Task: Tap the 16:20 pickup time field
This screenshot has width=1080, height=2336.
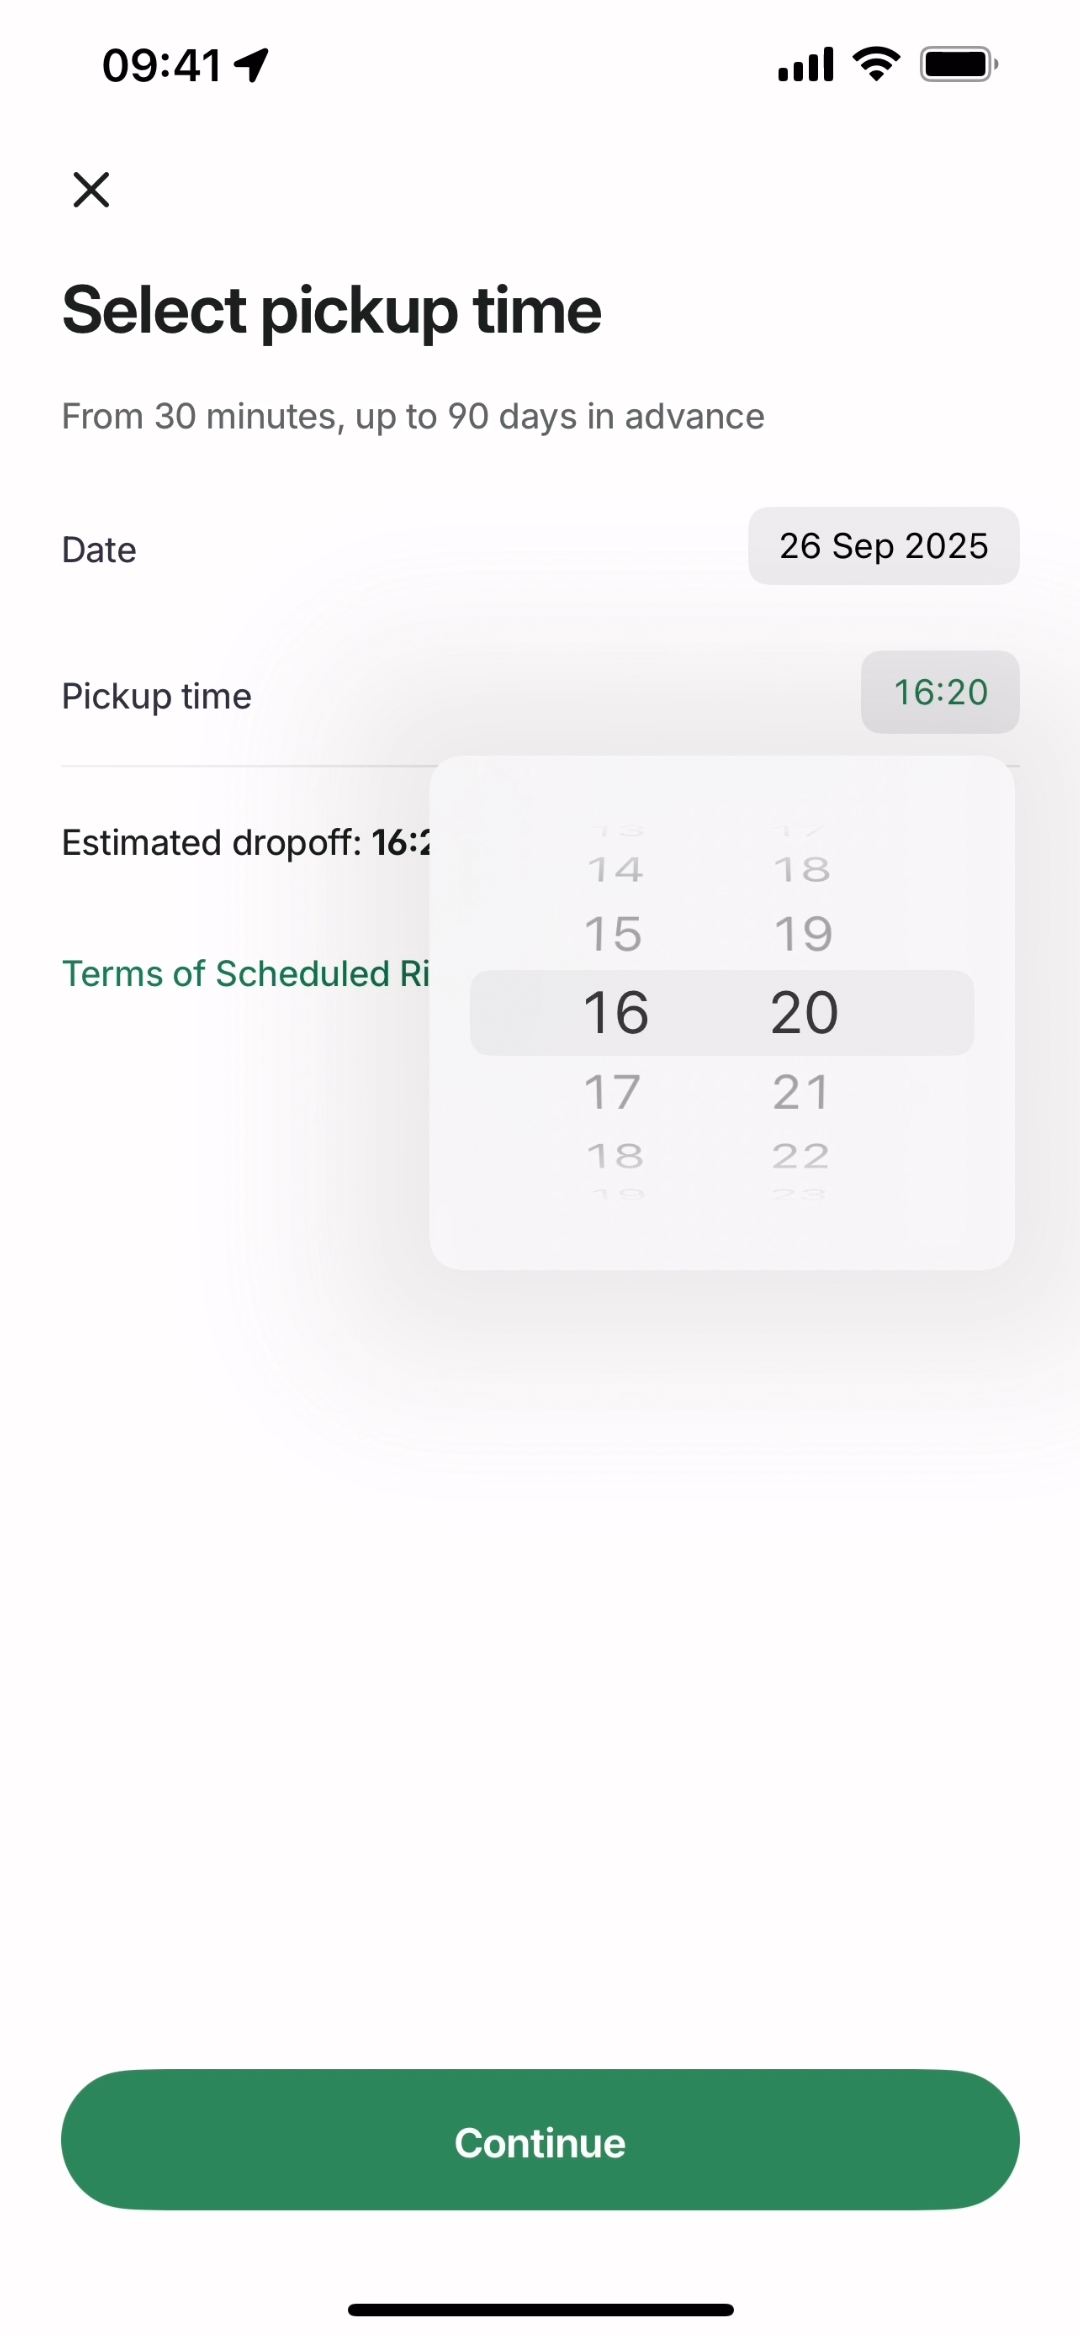Action: click(x=939, y=692)
